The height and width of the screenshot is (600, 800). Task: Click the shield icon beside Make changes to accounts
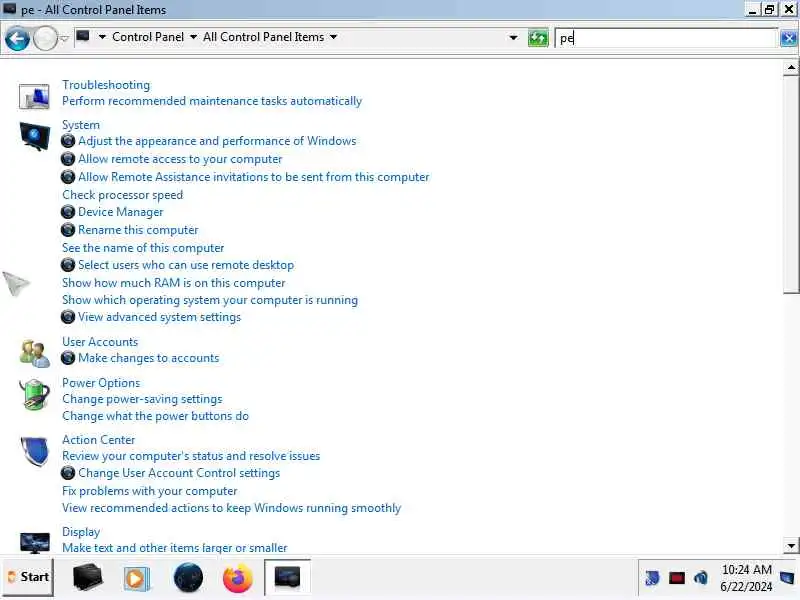(x=68, y=358)
